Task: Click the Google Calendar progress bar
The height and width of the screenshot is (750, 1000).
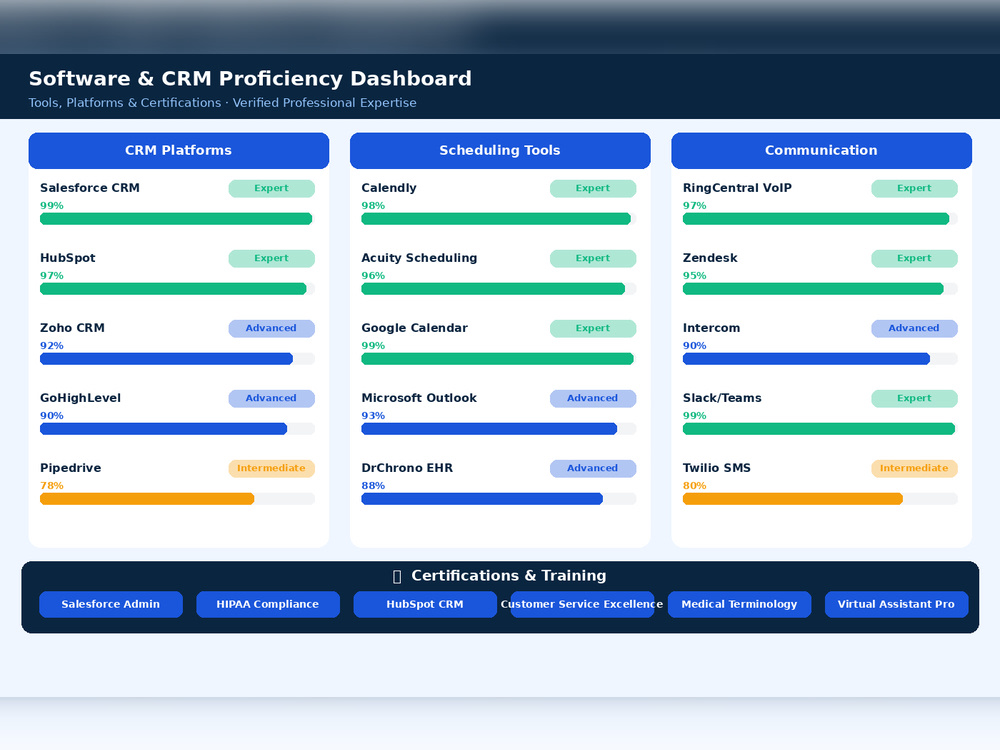Action: click(499, 359)
